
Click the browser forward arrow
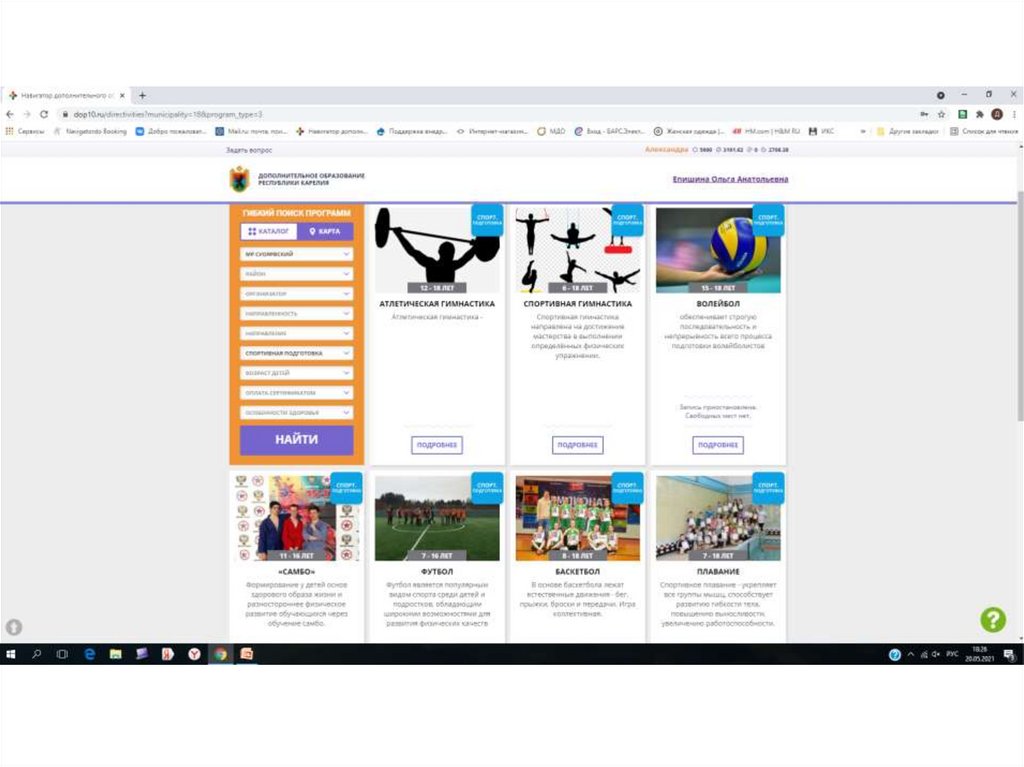(x=27, y=114)
